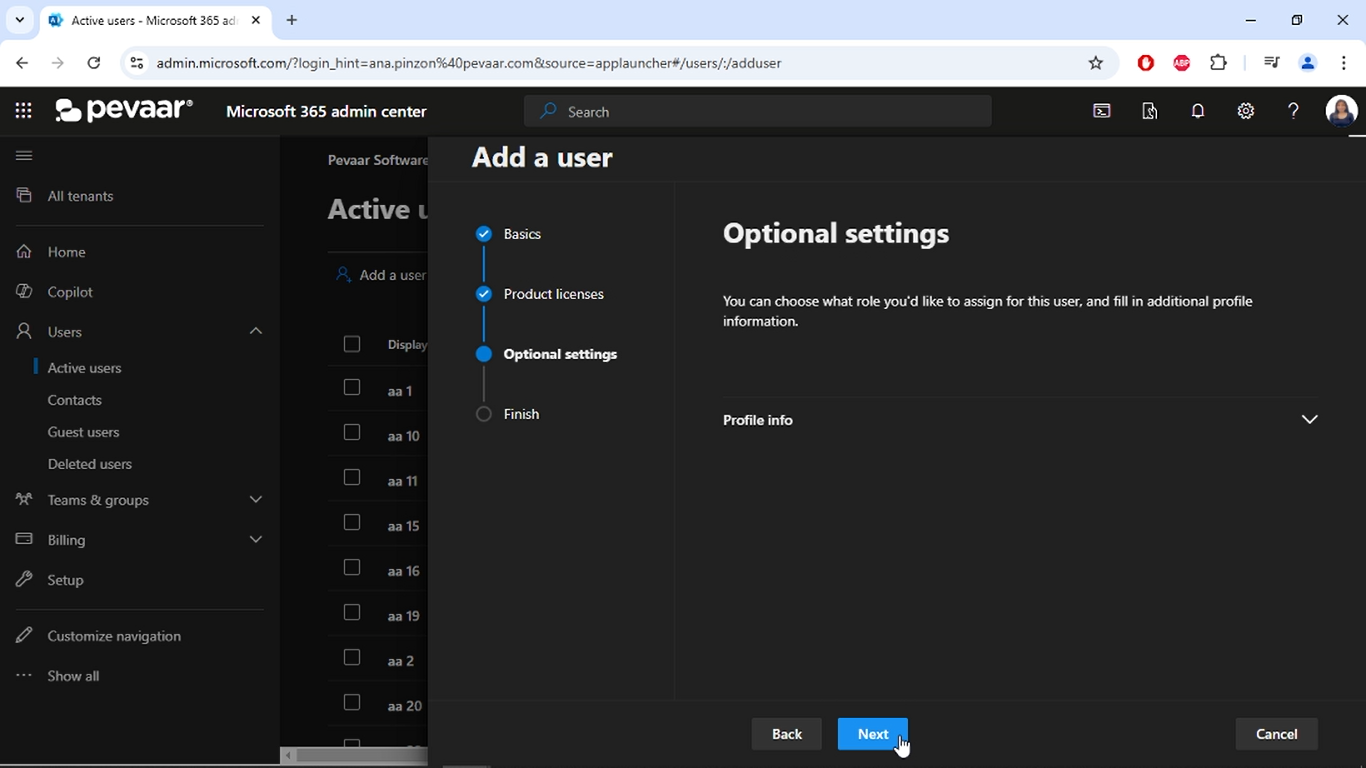Image resolution: width=1366 pixels, height=768 pixels.
Task: Check the box for user aa 11
Action: (x=352, y=477)
